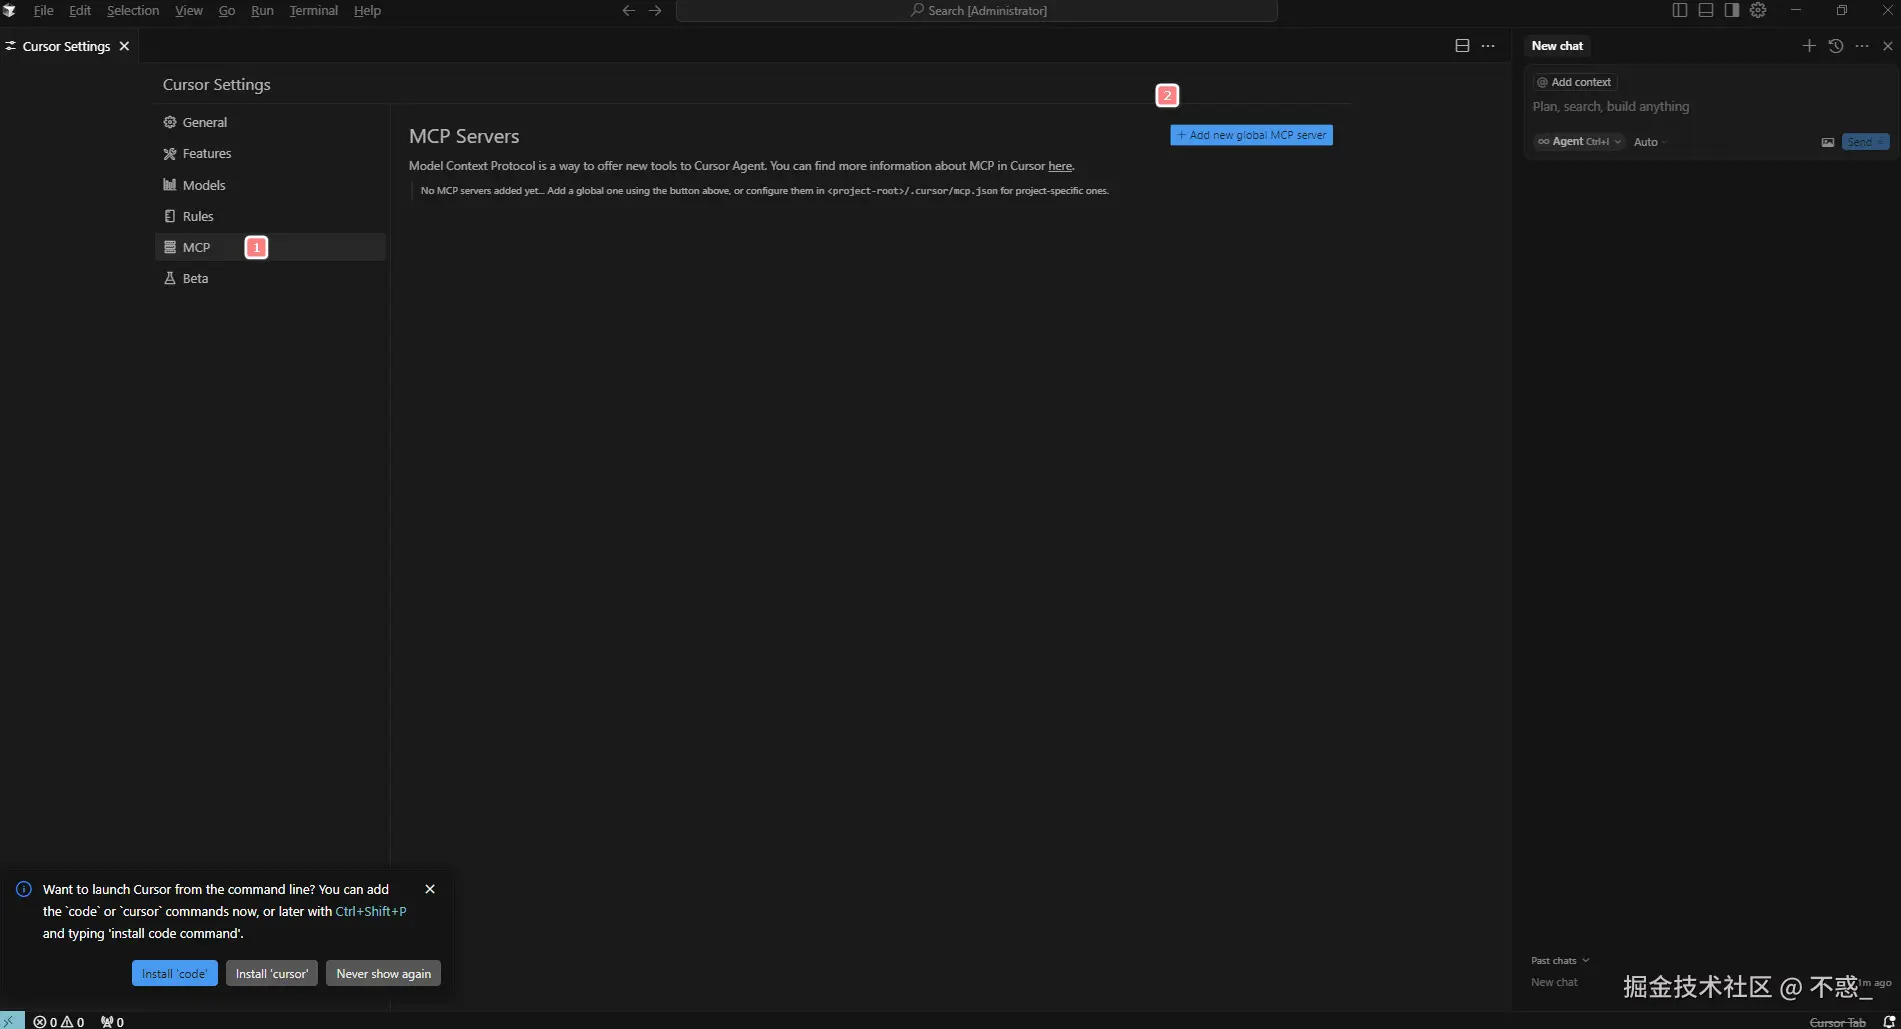Focus the chat prompt input box

click(1710, 107)
